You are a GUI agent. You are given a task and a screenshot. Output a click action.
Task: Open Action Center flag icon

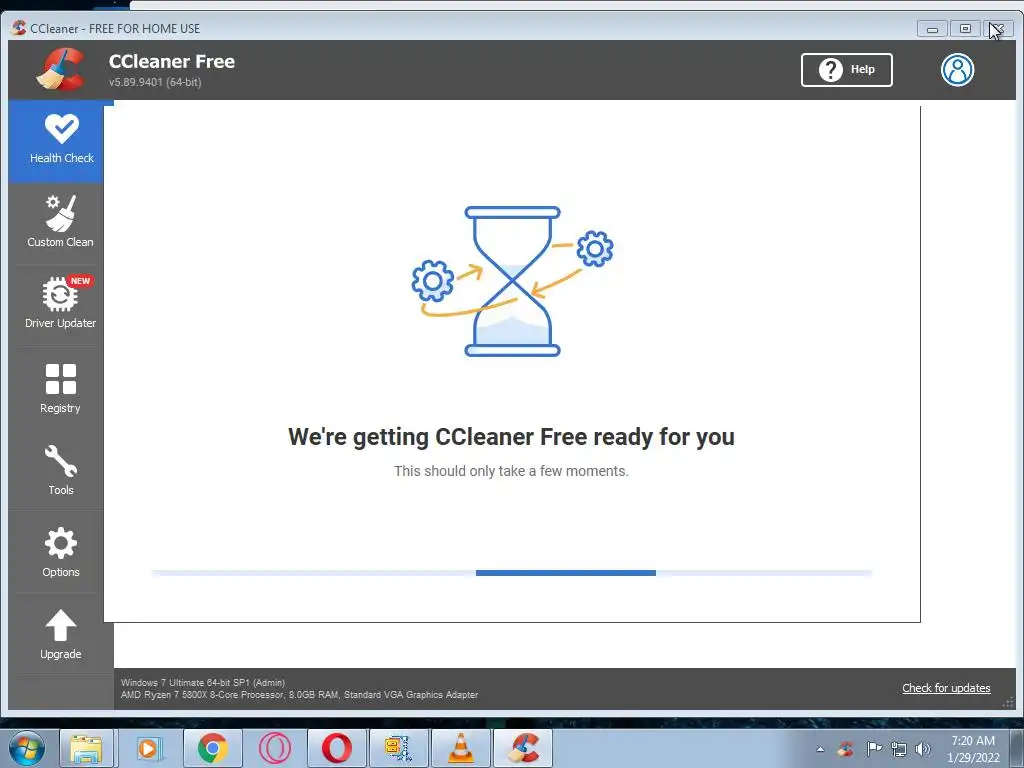(874, 749)
